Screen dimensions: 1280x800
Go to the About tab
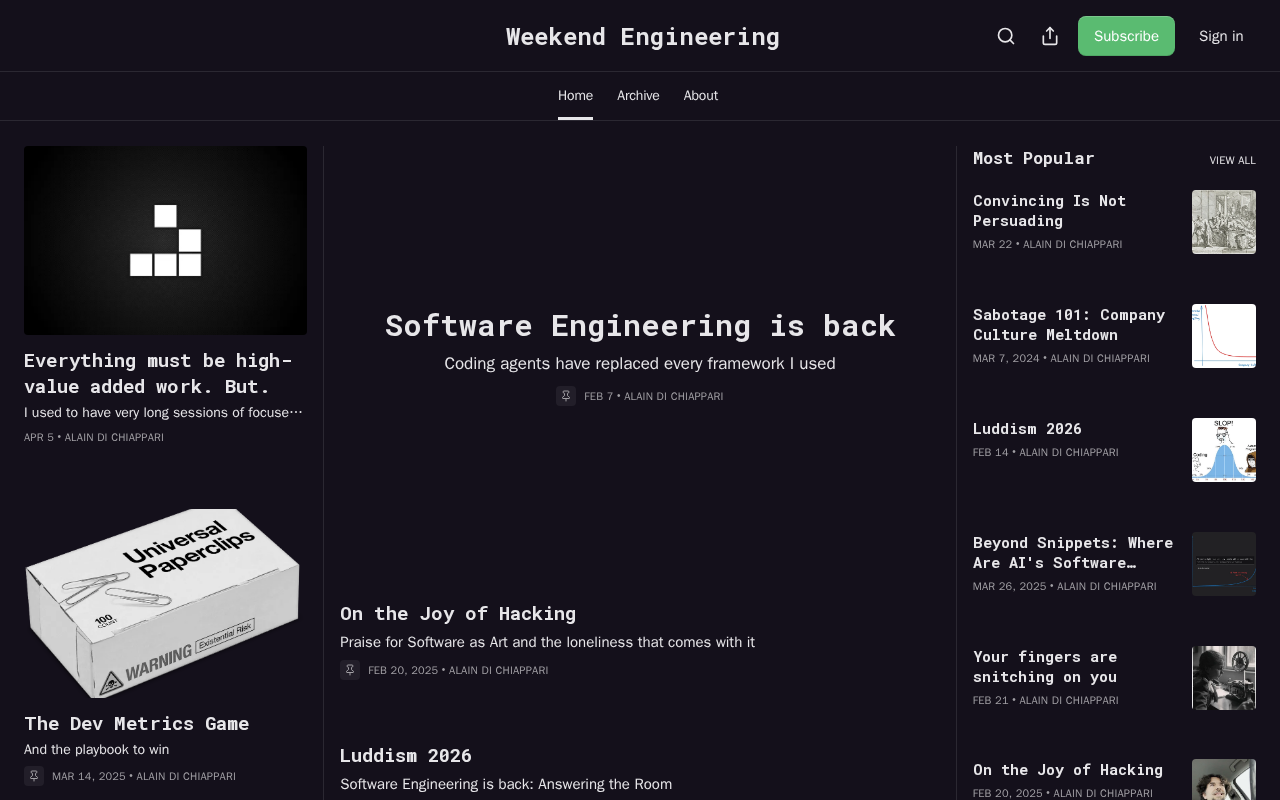pos(701,96)
